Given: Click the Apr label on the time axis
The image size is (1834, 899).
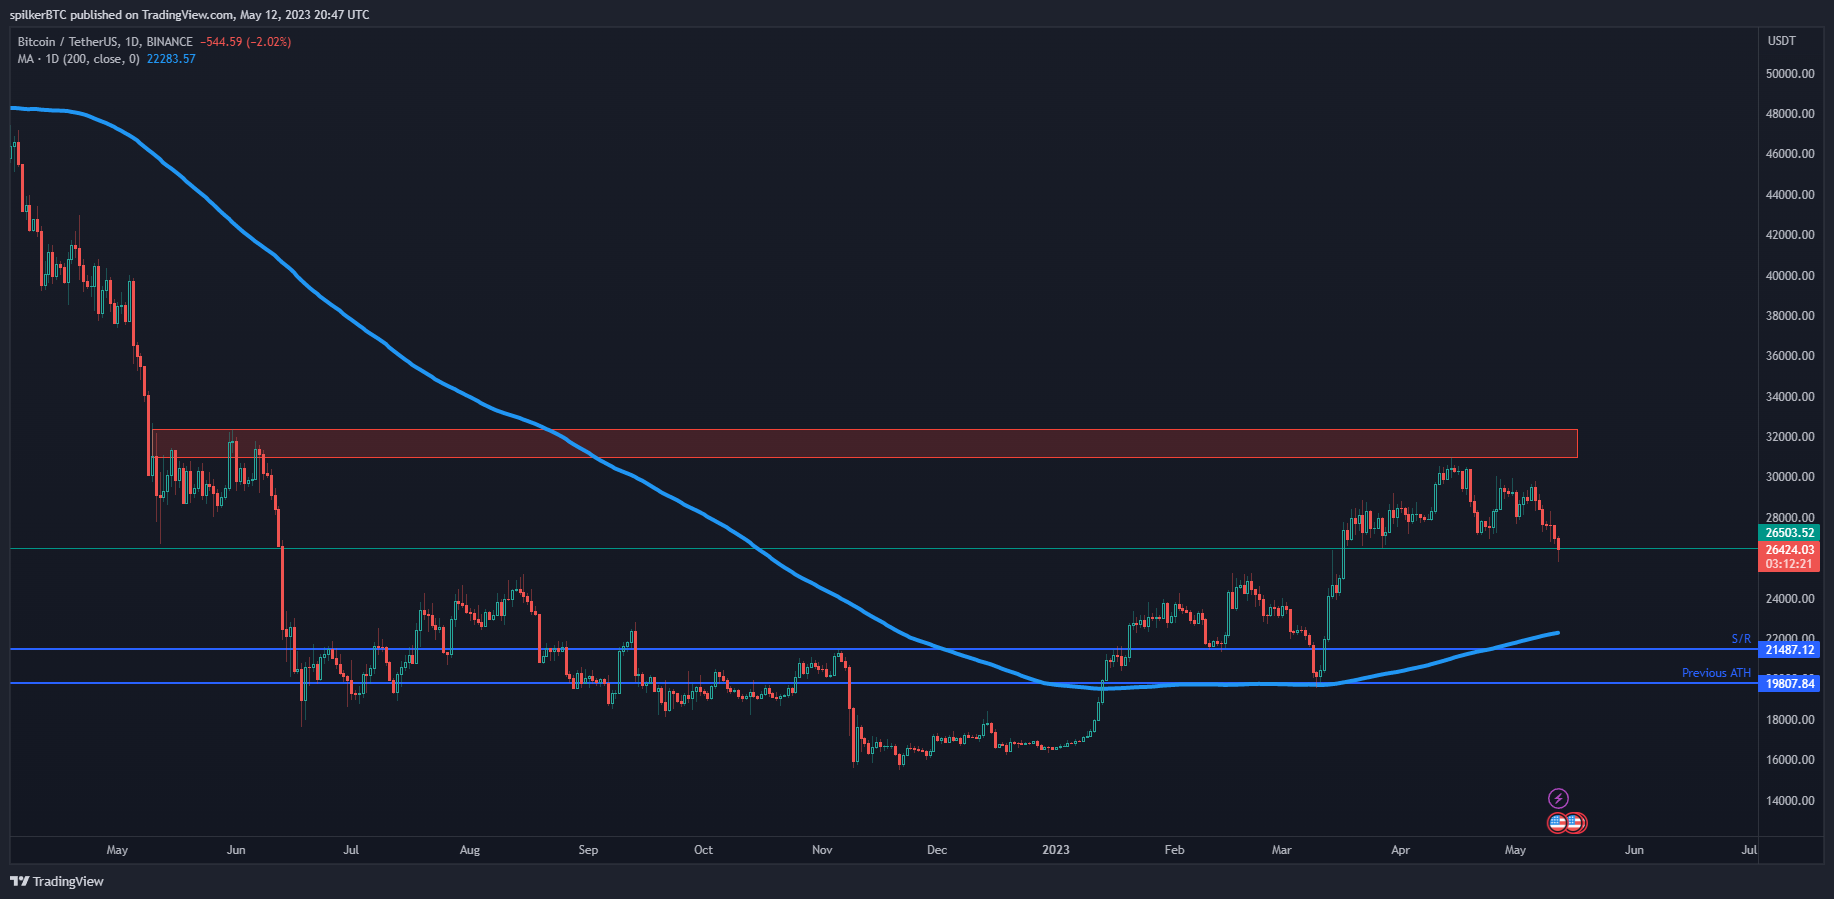Looking at the screenshot, I should point(1400,850).
